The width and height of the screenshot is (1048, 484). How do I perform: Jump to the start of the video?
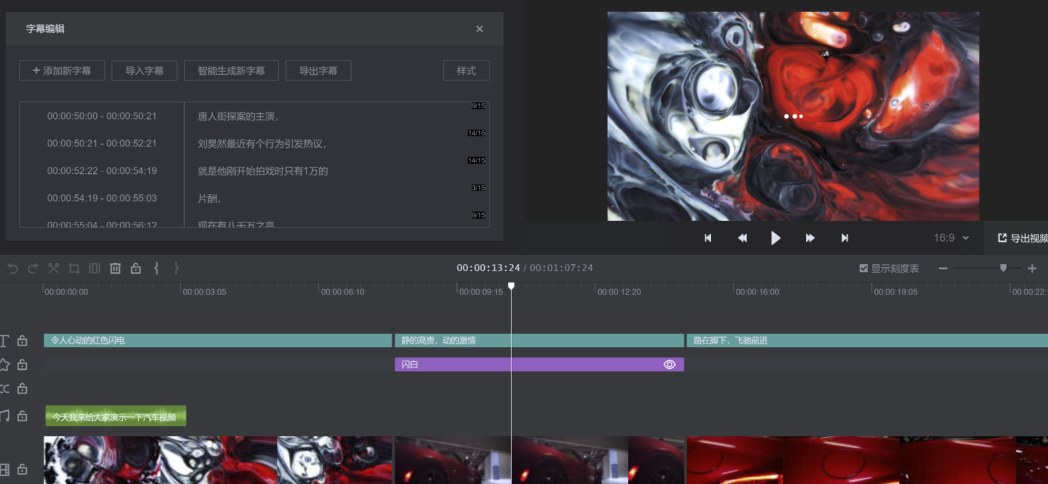tap(708, 238)
